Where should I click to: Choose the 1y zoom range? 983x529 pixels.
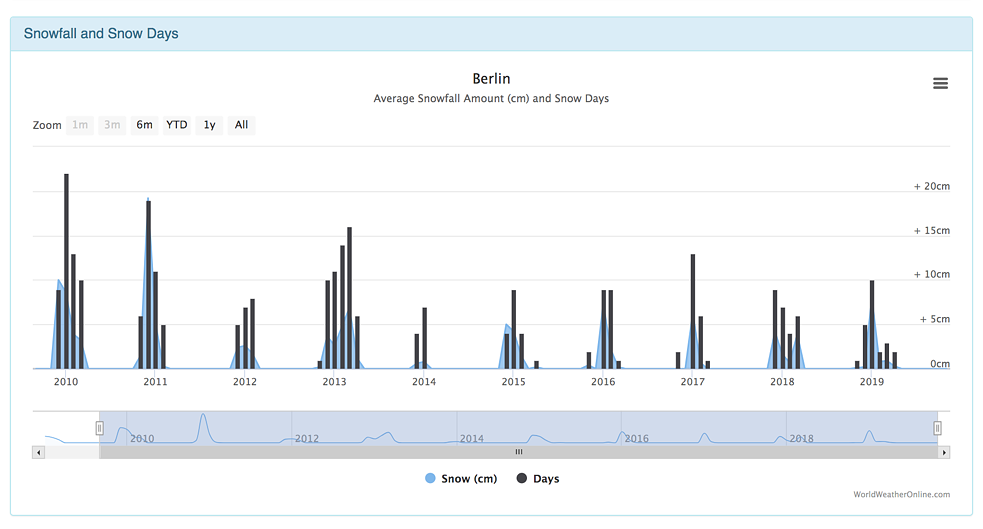[209, 125]
